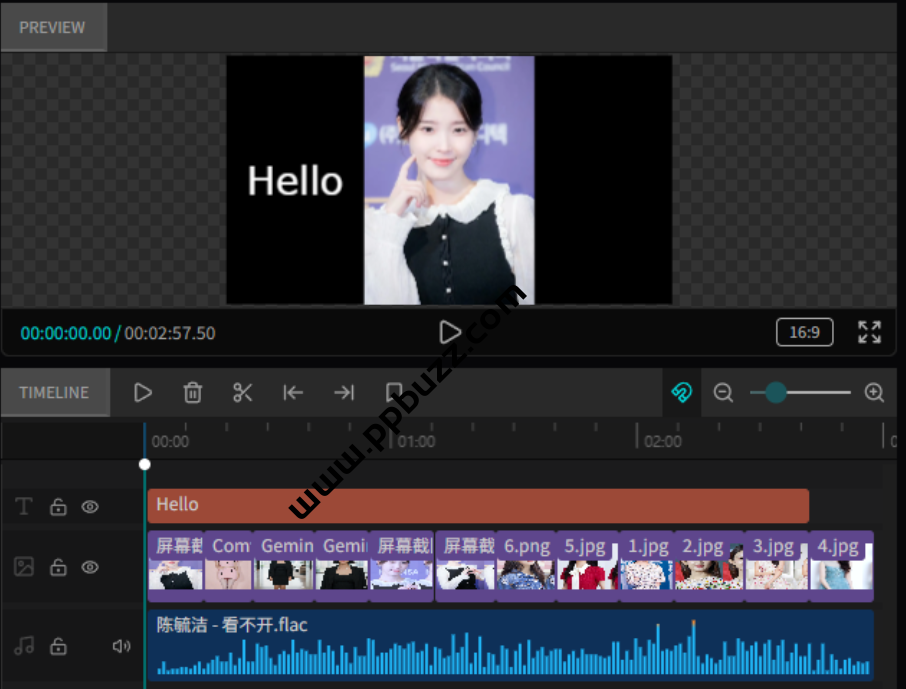The width and height of the screenshot is (906, 689).
Task: Zoom out the timeline with the minus magnifier
Action: pos(723,393)
